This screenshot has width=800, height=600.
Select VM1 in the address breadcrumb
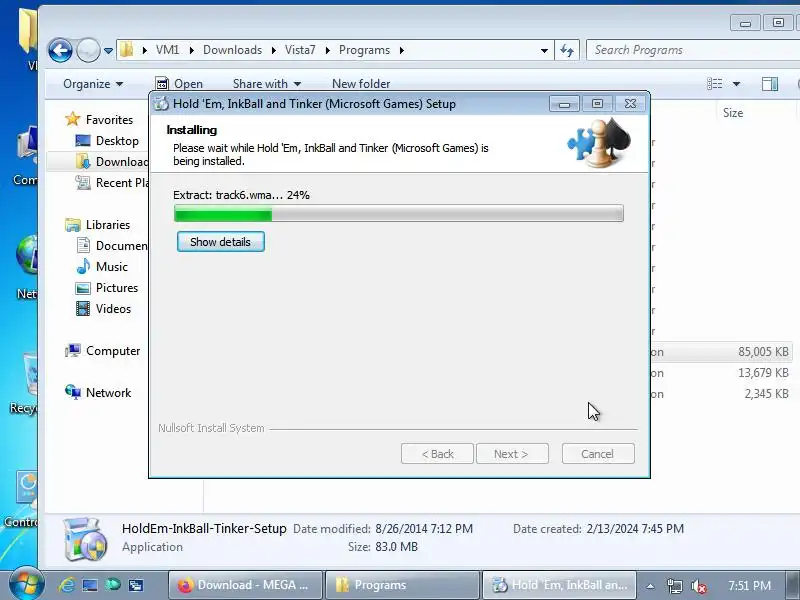pyautogui.click(x=167, y=50)
